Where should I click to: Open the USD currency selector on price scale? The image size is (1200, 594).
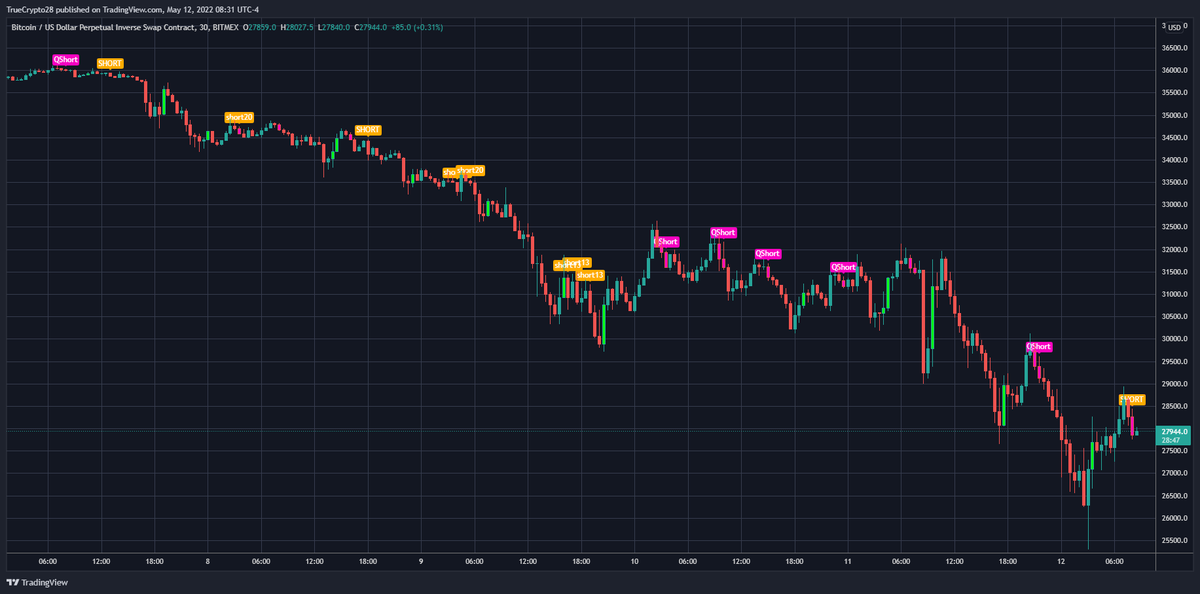click(x=1175, y=27)
